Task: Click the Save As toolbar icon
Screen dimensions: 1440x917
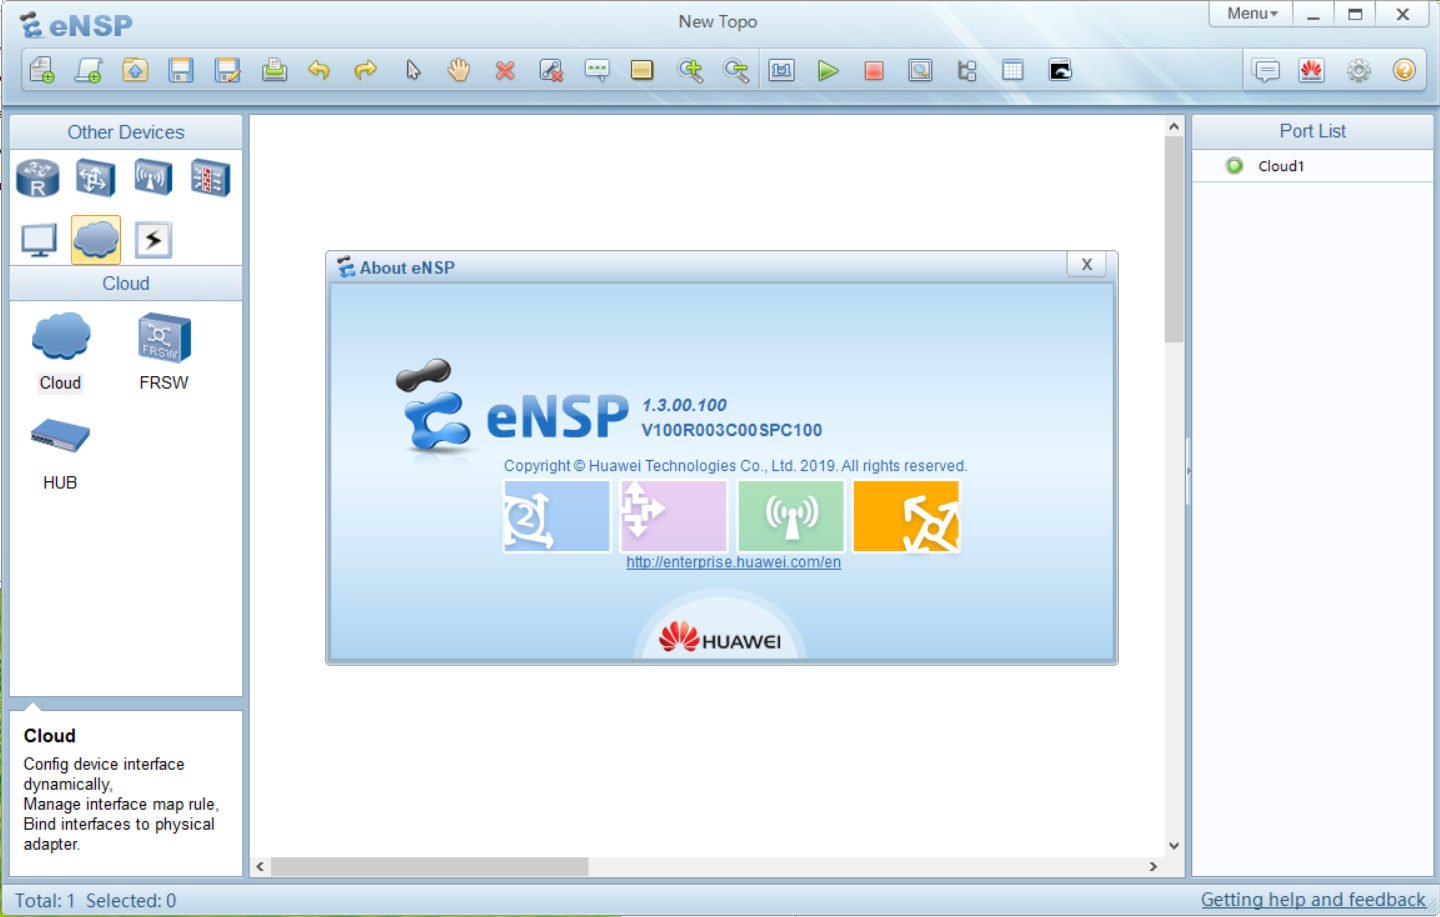Action: click(228, 70)
